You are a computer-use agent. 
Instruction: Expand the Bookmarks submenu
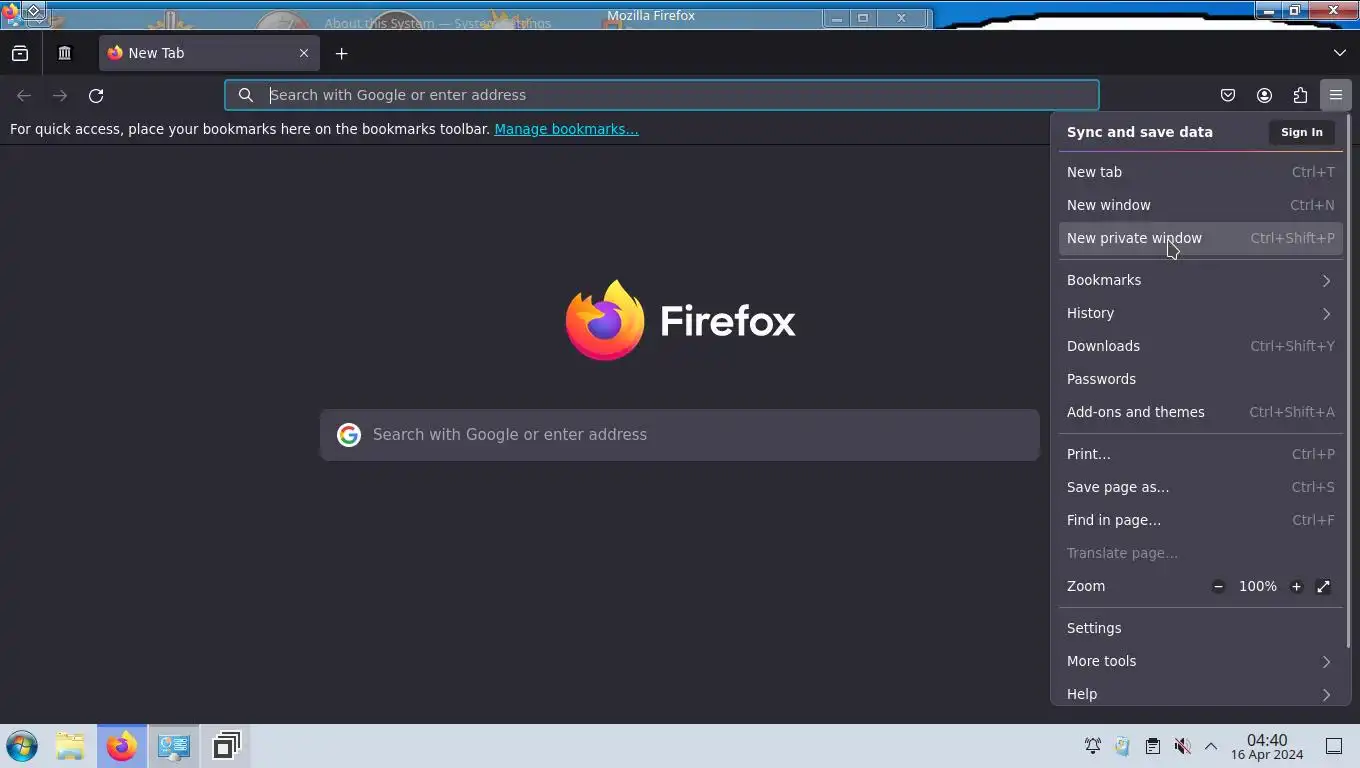[1200, 280]
